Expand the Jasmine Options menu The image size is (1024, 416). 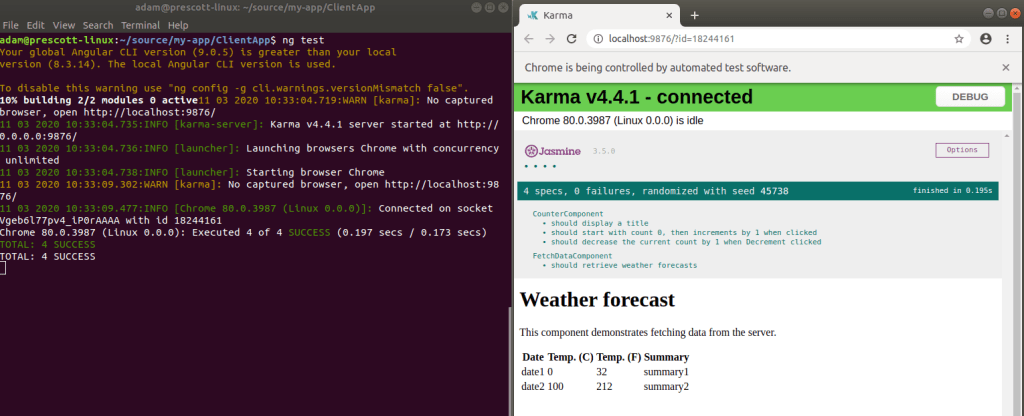coord(961,150)
